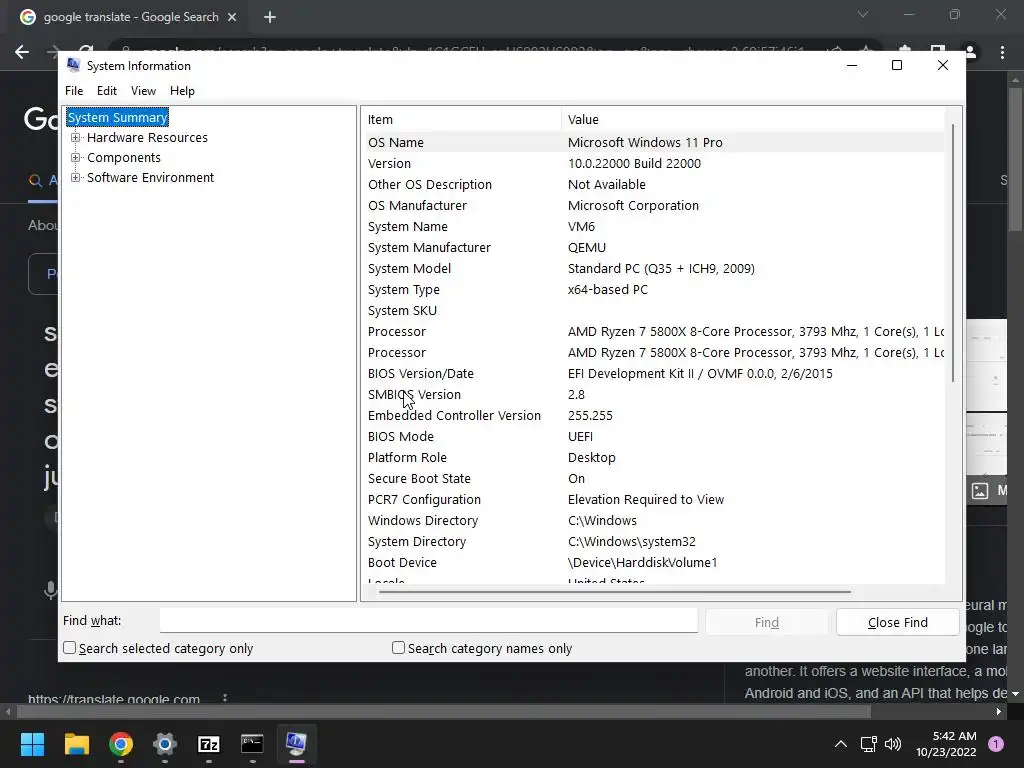This screenshot has height=768, width=1024.
Task: Select the PCR7 Configuration row
Action: click(655, 500)
